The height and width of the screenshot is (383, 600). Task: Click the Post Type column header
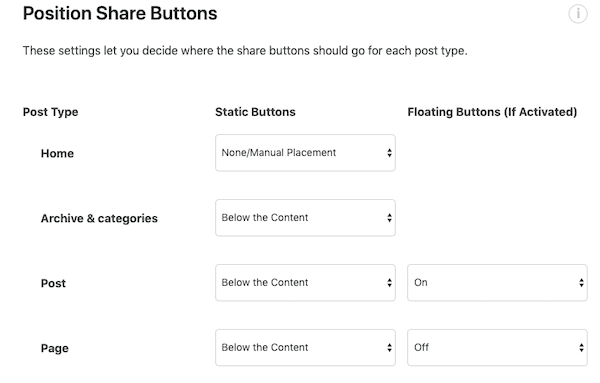51,112
